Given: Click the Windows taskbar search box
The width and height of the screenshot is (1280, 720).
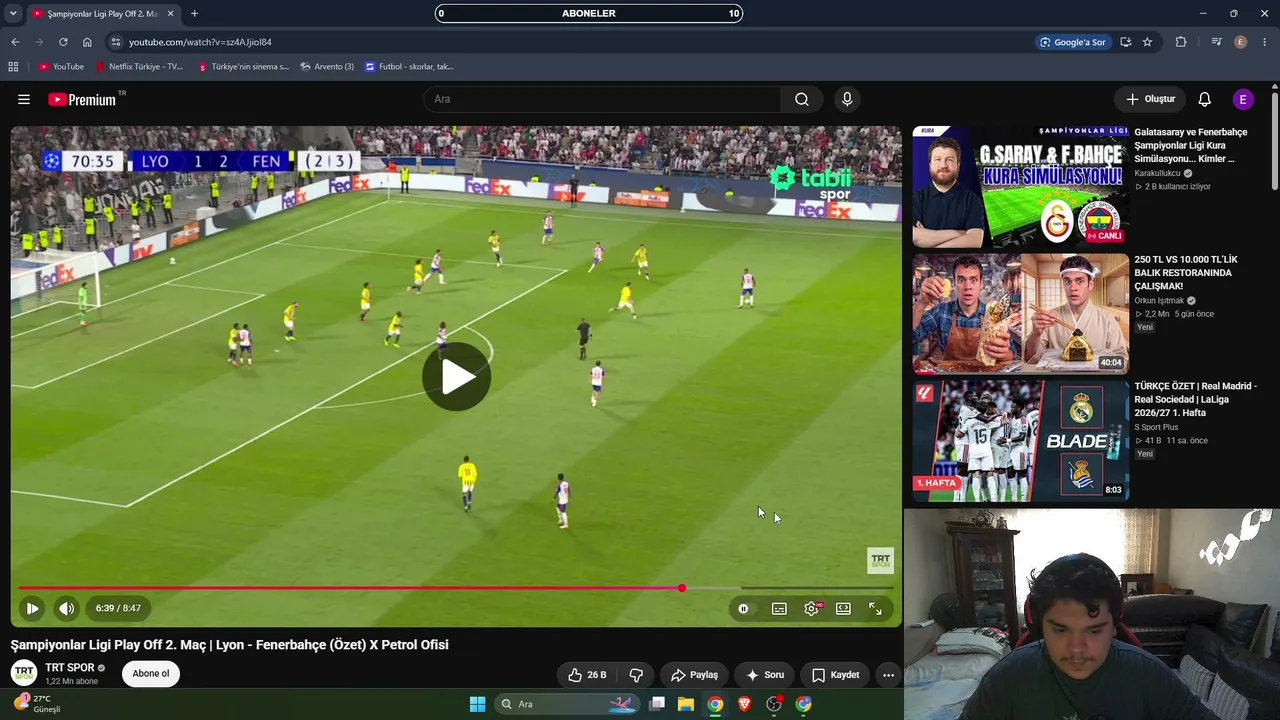Looking at the screenshot, I should (x=567, y=704).
